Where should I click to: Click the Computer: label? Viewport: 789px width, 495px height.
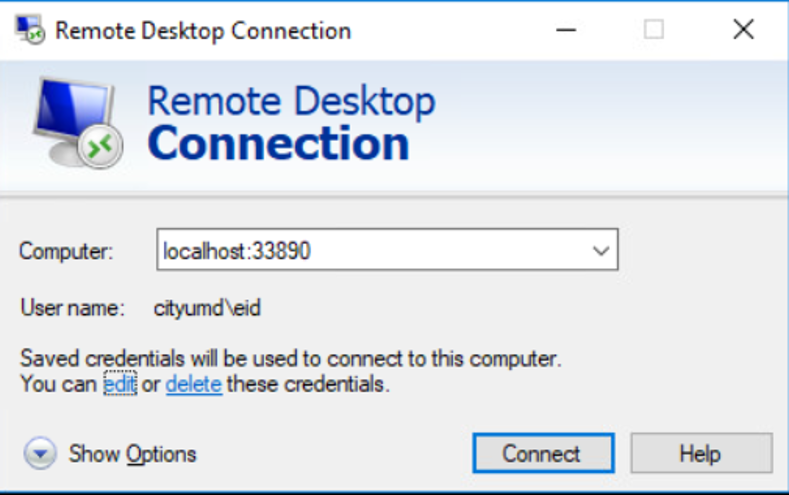pos(66,251)
